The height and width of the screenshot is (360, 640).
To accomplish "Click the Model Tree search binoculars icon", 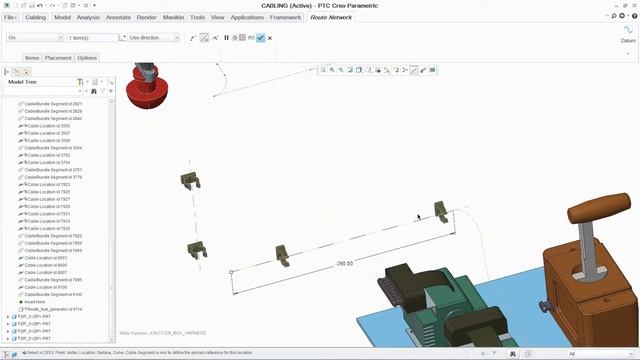I will tap(94, 91).
